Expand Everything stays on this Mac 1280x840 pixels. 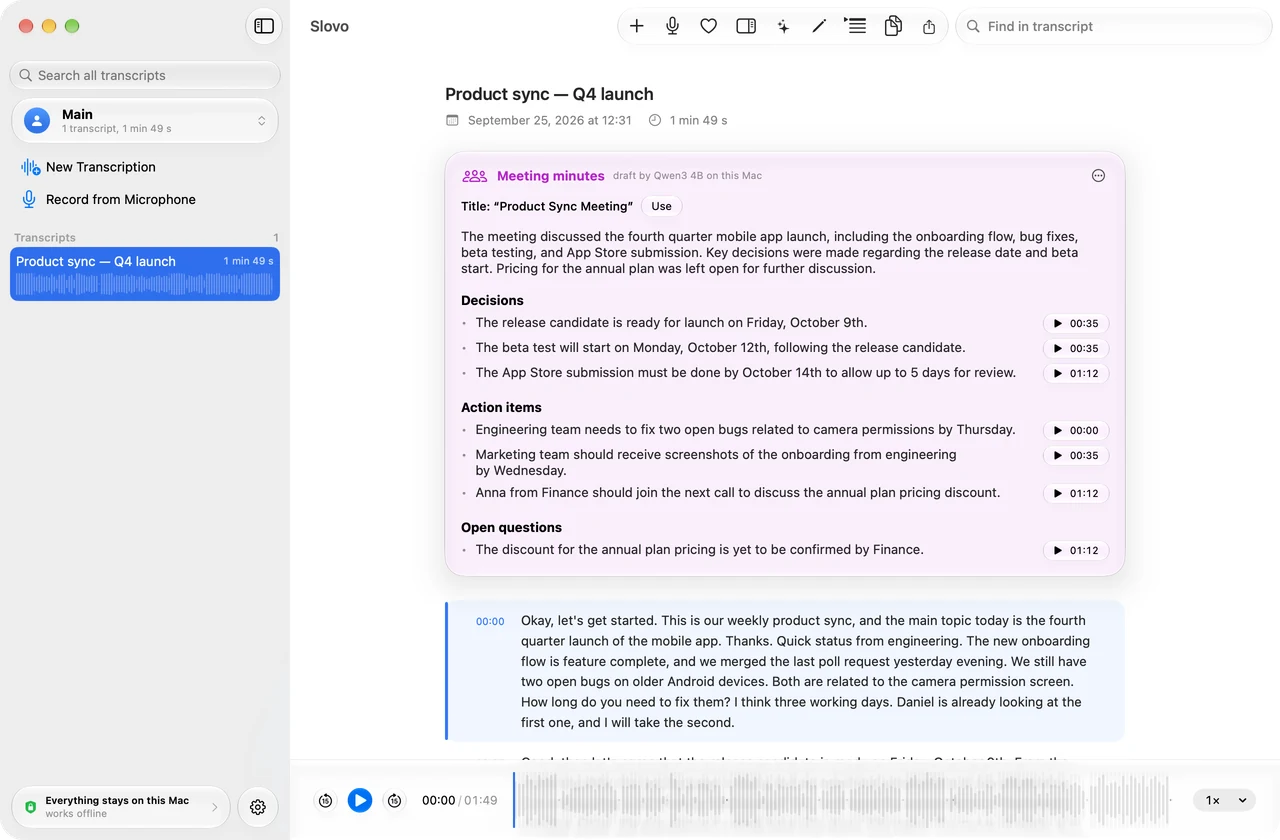[121, 807]
